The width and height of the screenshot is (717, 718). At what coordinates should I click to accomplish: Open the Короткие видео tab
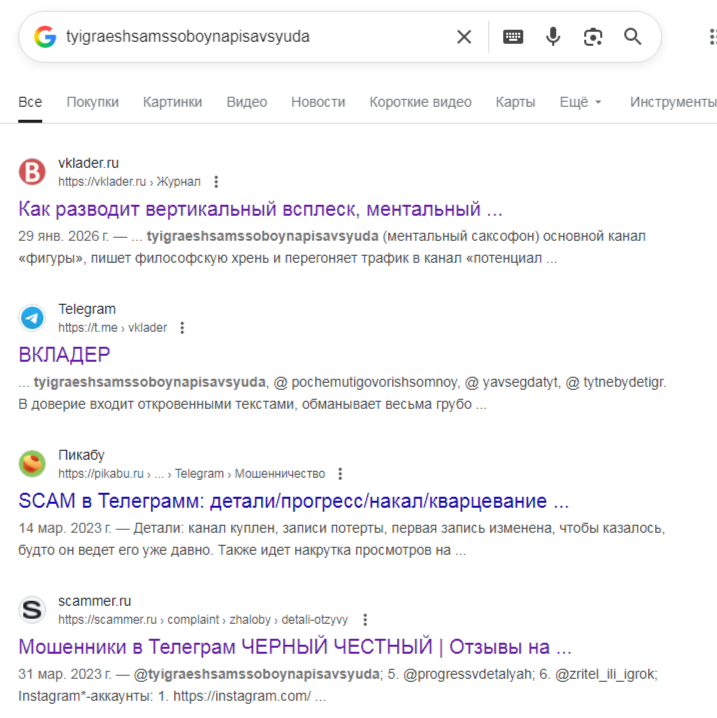click(x=420, y=102)
